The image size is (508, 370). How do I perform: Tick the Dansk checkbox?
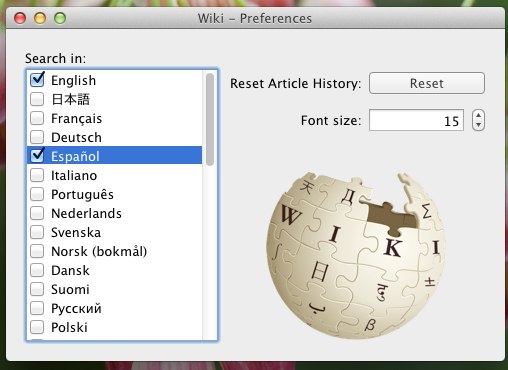37,270
